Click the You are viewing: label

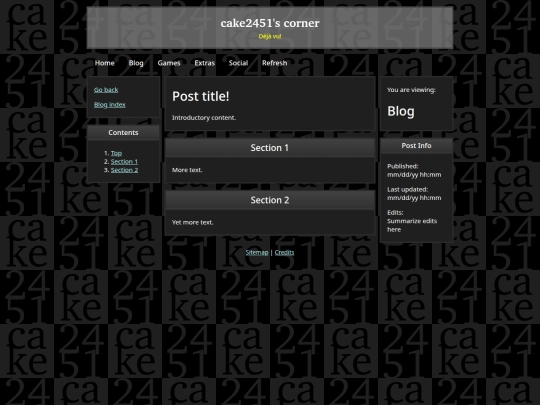coord(411,90)
